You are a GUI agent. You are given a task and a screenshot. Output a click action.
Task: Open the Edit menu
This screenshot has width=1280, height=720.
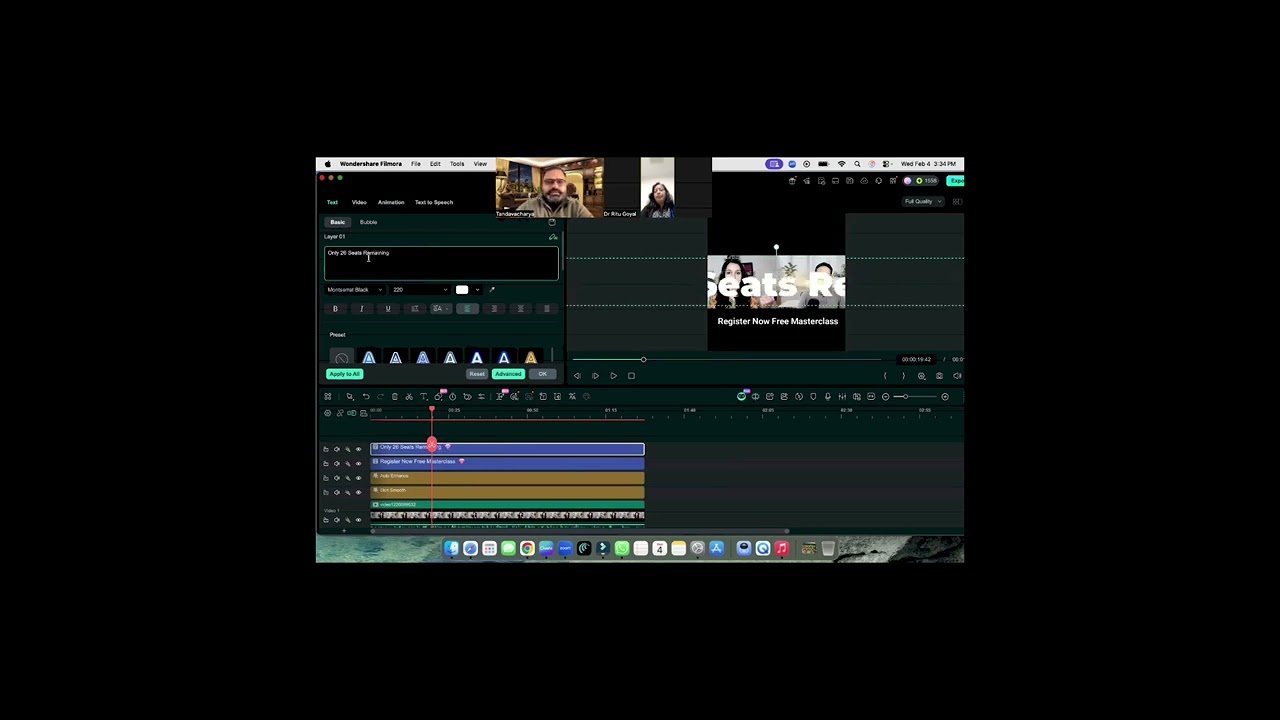coord(435,164)
